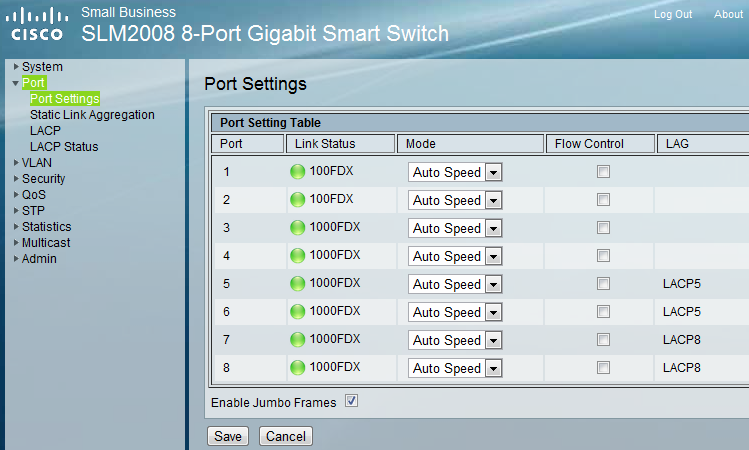Open Mode dropdown for port 8
The image size is (749, 450).
coord(455,368)
